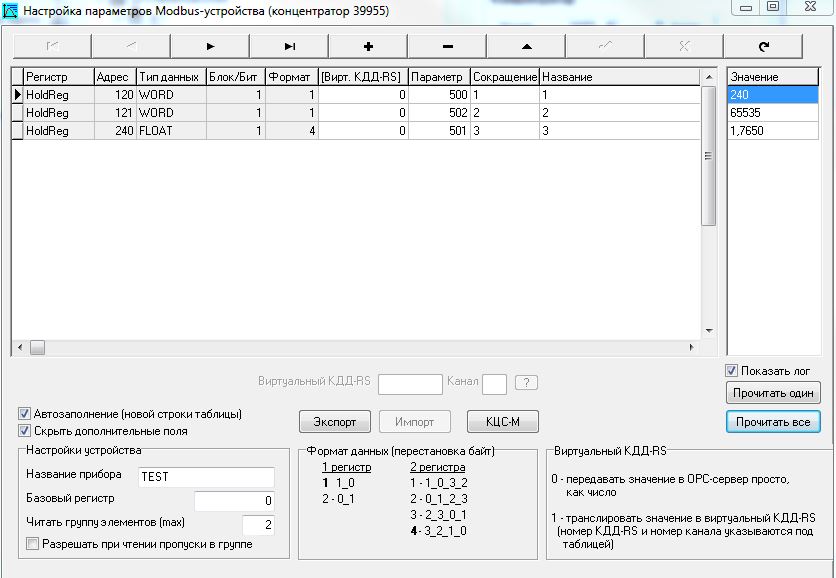Viewport: 836px width, 578px height.
Task: Uncheck 'Скрыть дополнительные поля'
Action: coord(25,431)
